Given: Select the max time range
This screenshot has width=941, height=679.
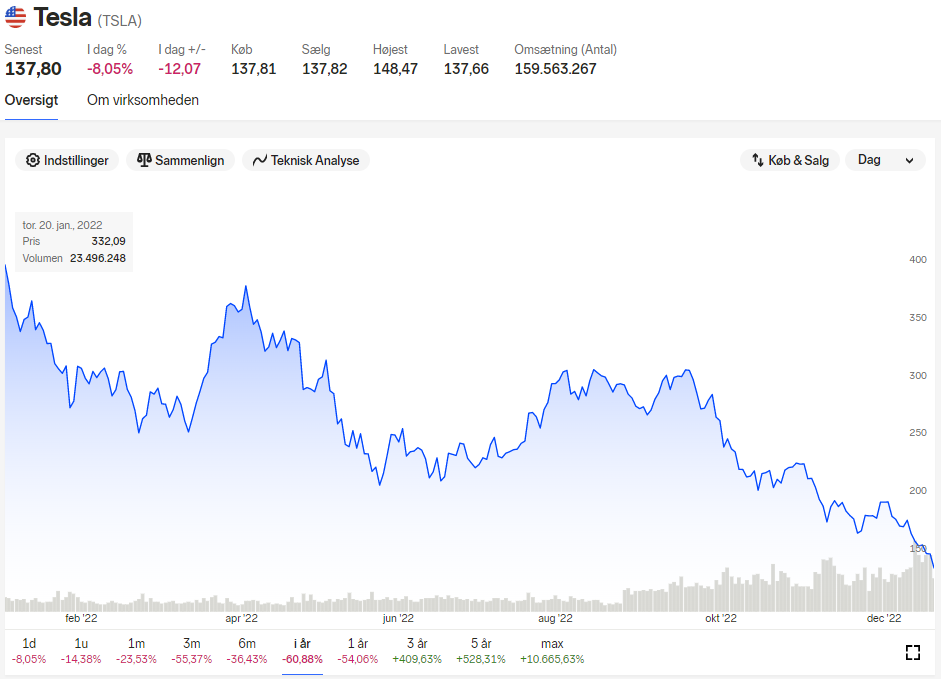Looking at the screenshot, I should [x=552, y=651].
